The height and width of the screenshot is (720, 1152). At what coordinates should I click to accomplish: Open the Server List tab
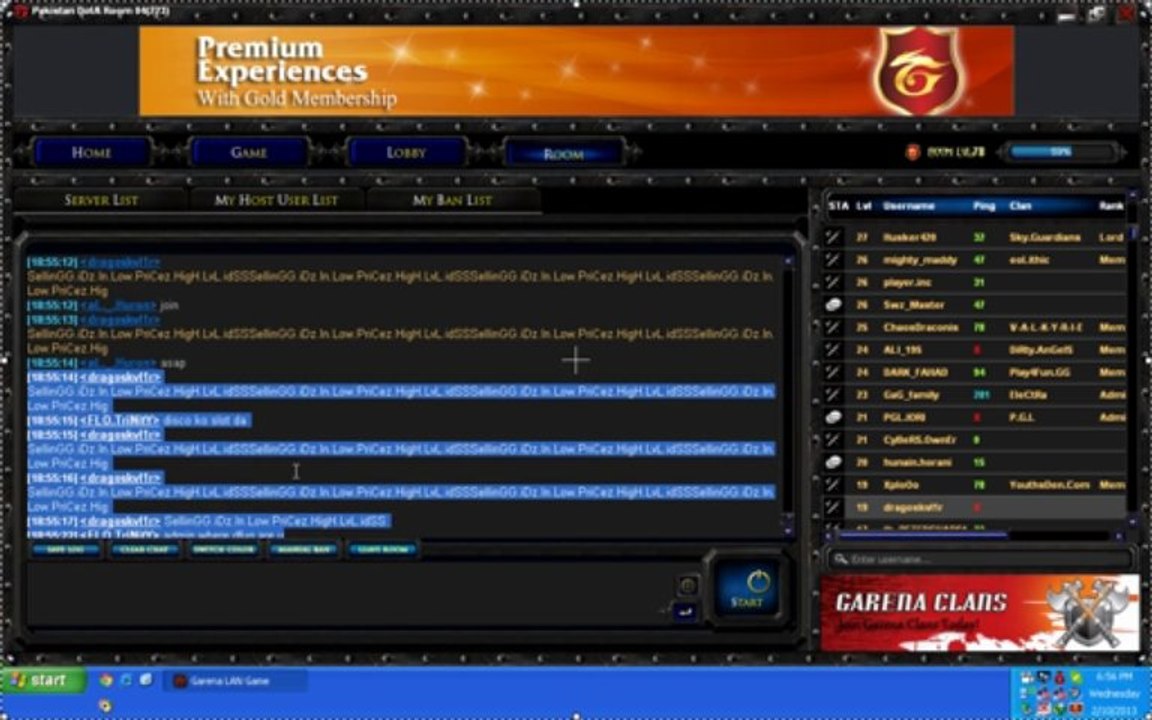(x=101, y=200)
